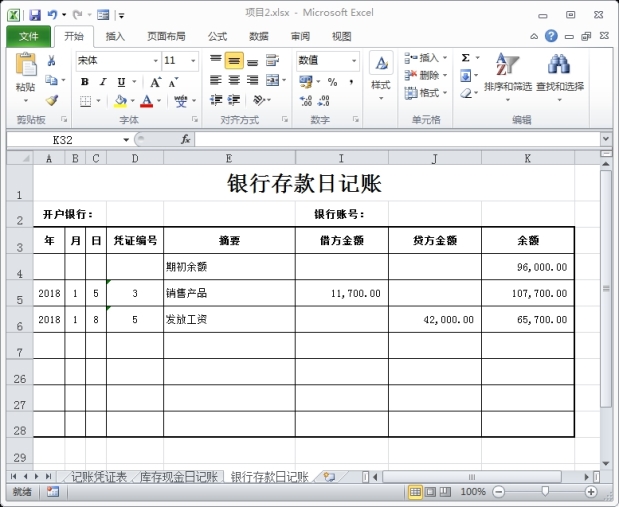
Task: Undo the last action
Action: [x=52, y=15]
